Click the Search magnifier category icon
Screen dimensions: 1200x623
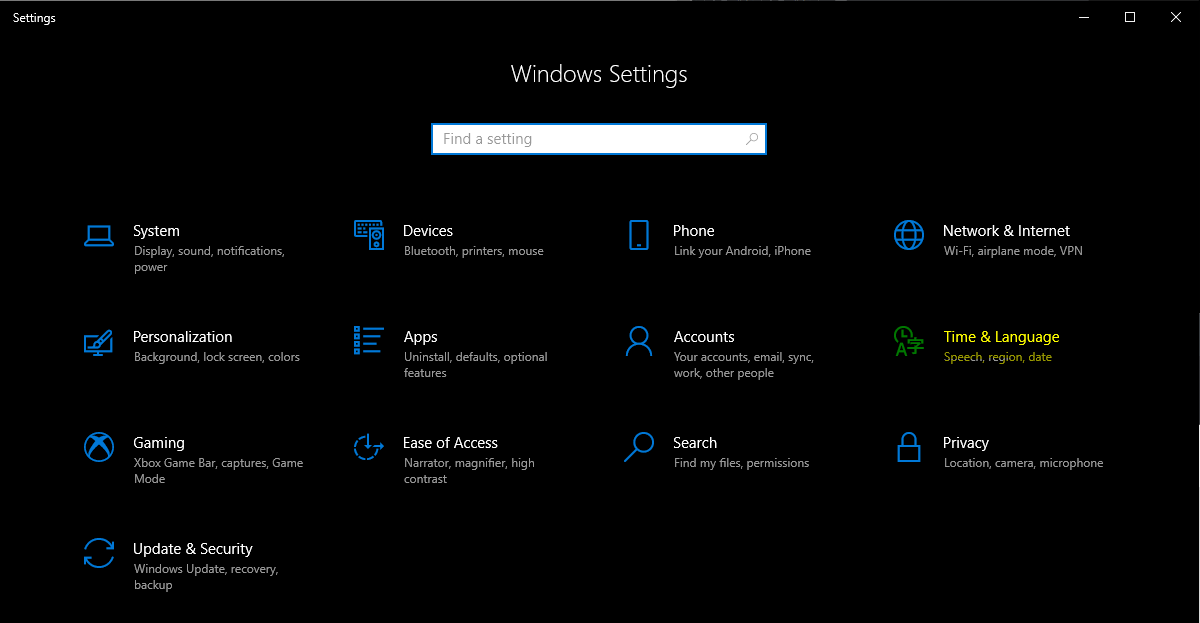tap(639, 447)
